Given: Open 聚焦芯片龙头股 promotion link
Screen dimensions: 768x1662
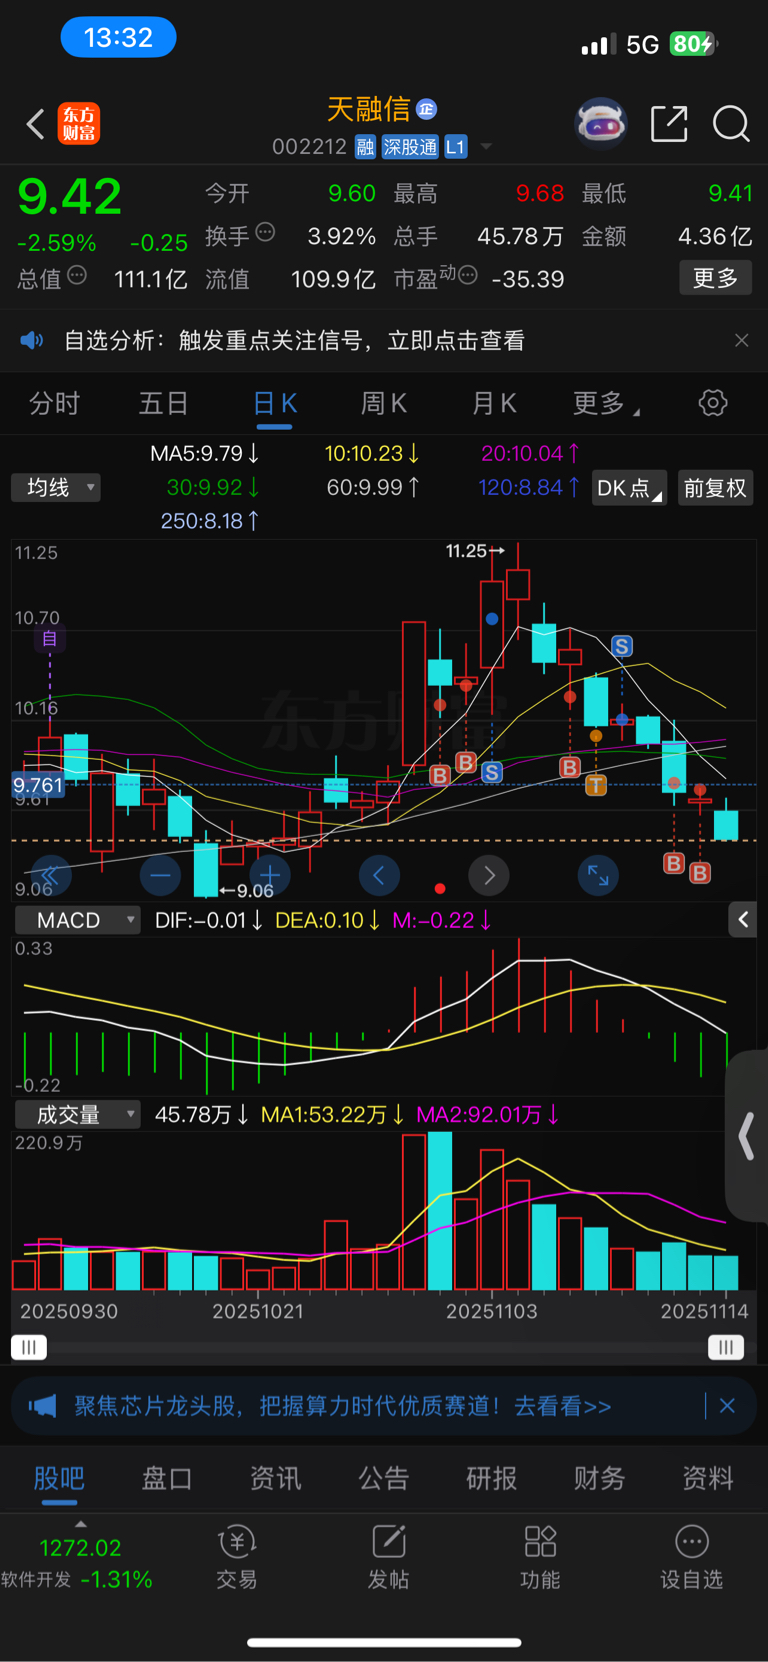Looking at the screenshot, I should point(343,1406).
